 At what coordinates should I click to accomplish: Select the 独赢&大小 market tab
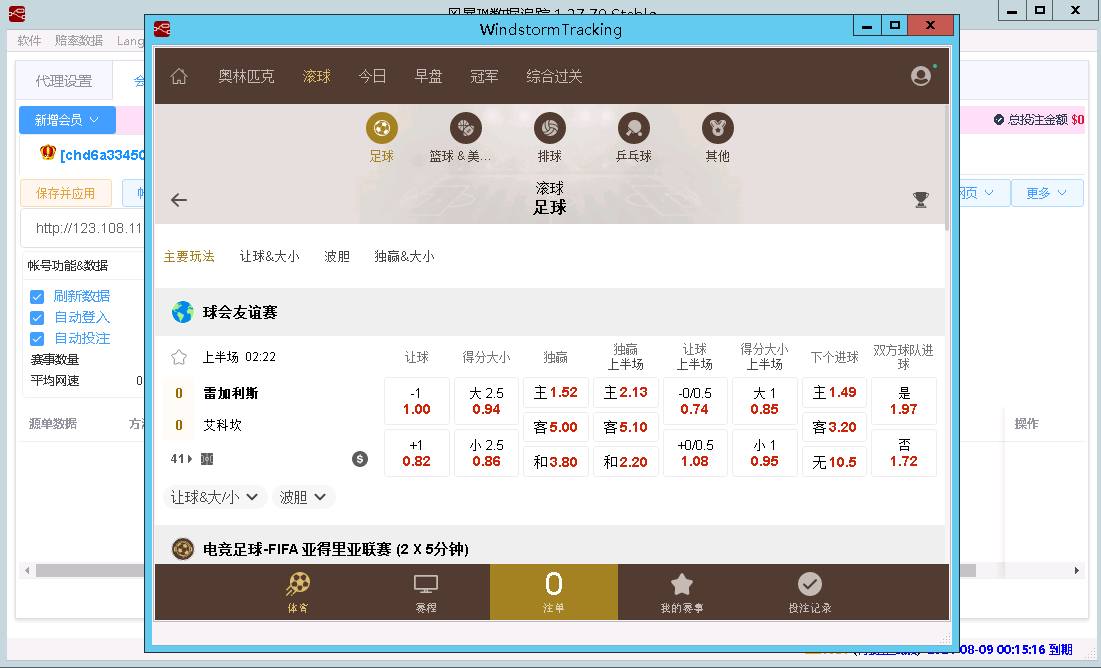point(404,256)
